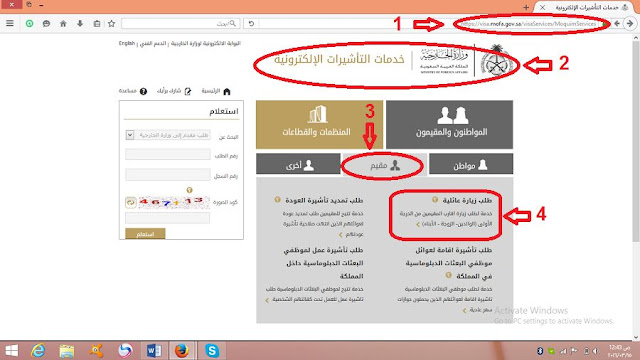Screen dimensions: 640x360
Task: Click the info icon beside family visit request
Action: (x=435, y=200)
